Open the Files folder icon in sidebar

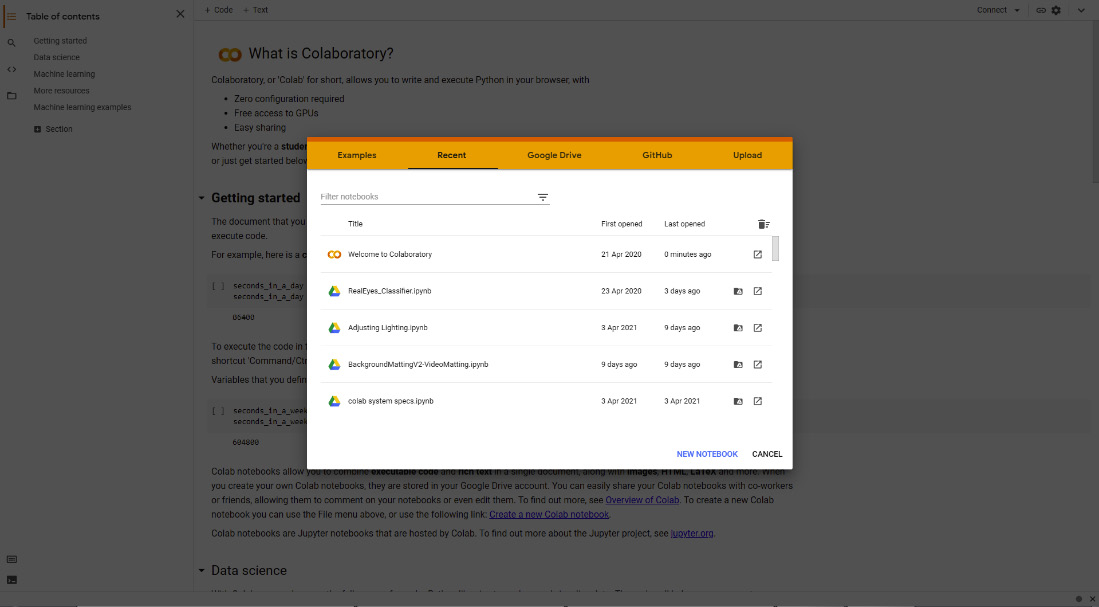[11, 96]
